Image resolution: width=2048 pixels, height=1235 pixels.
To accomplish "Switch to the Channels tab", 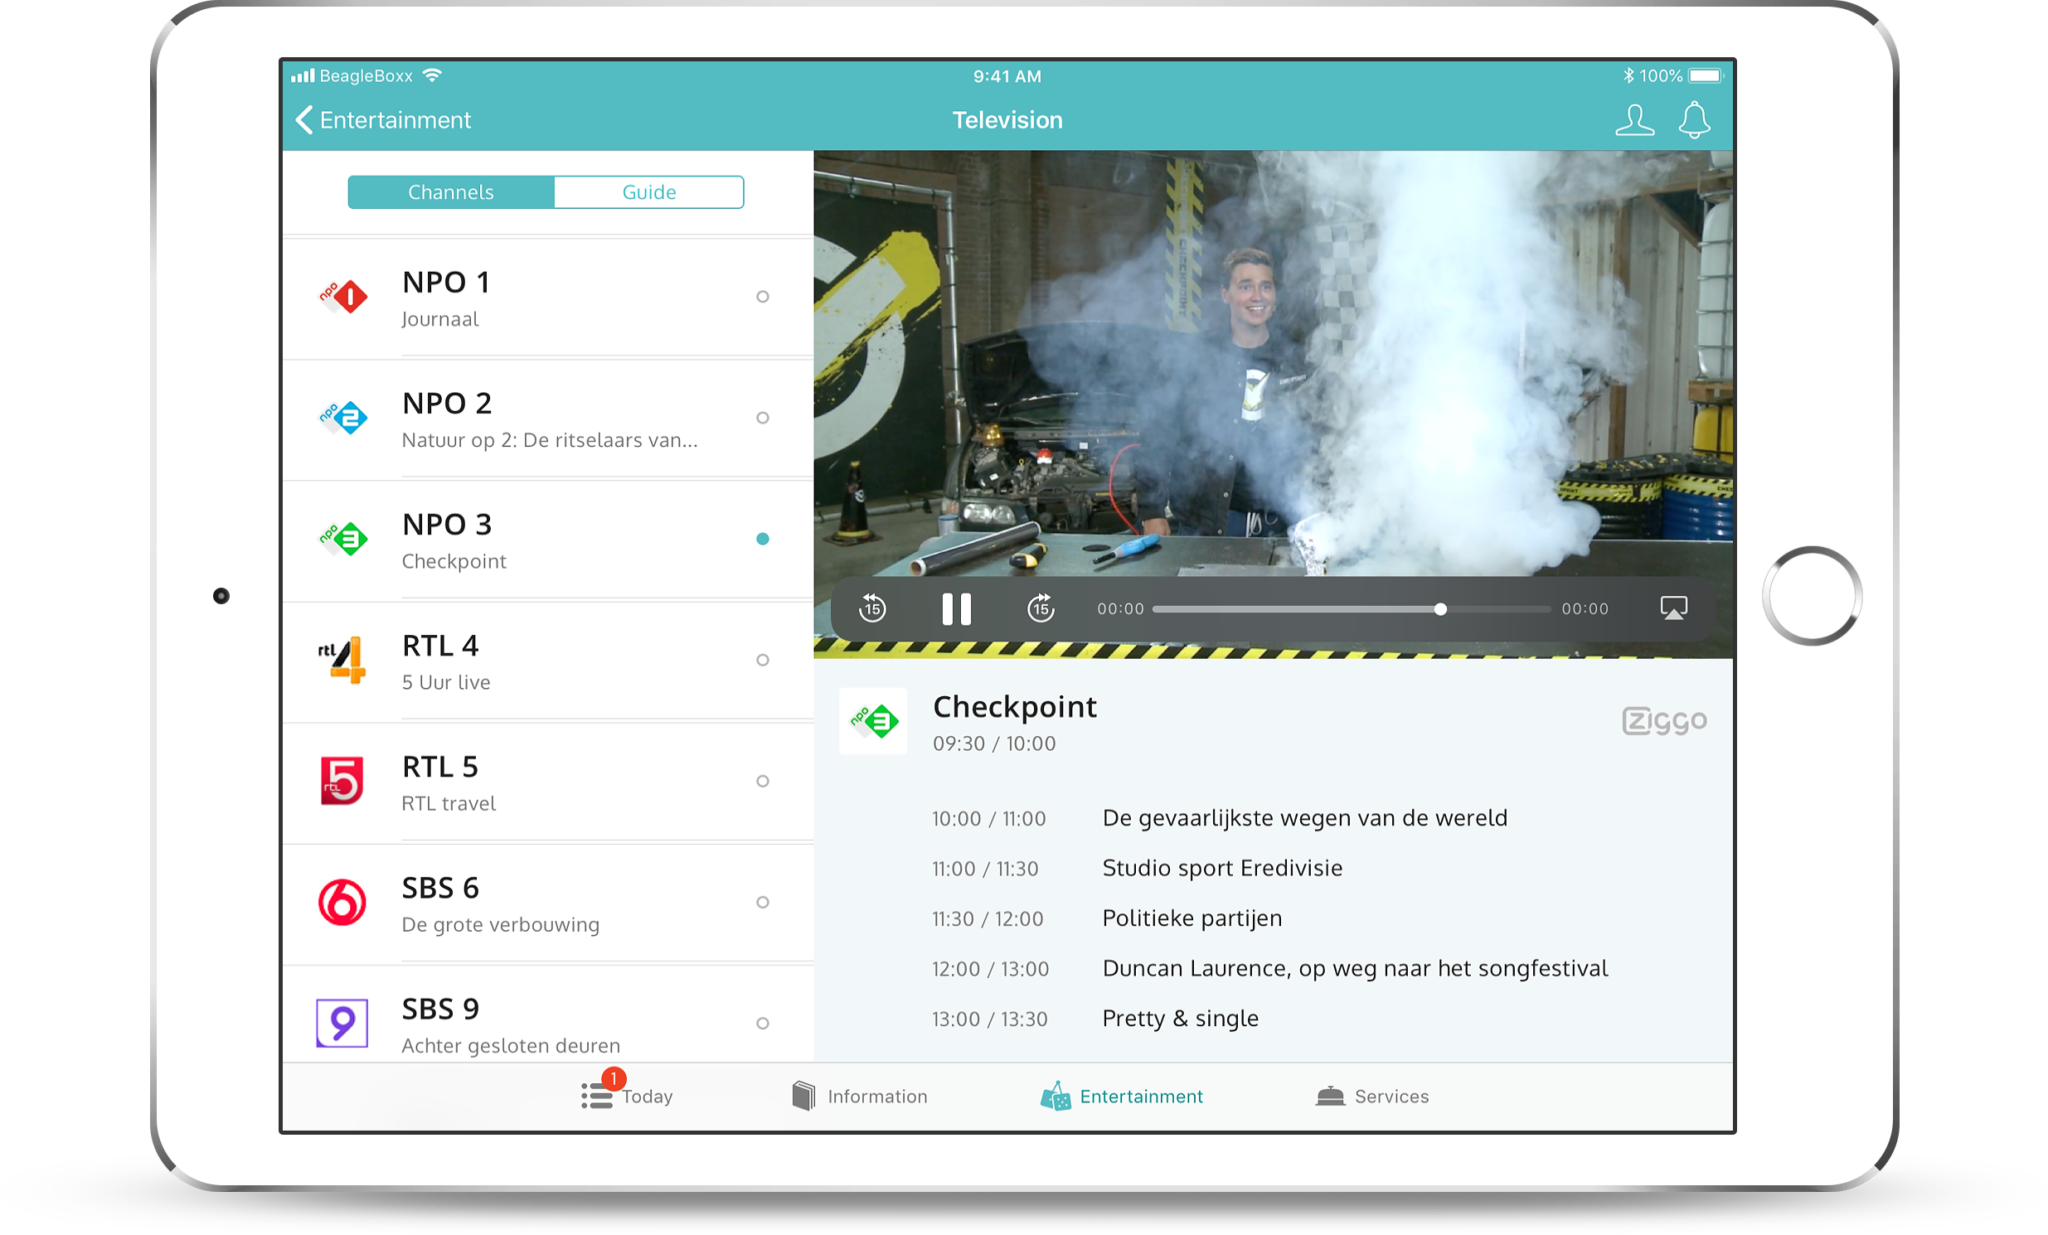I will [451, 192].
